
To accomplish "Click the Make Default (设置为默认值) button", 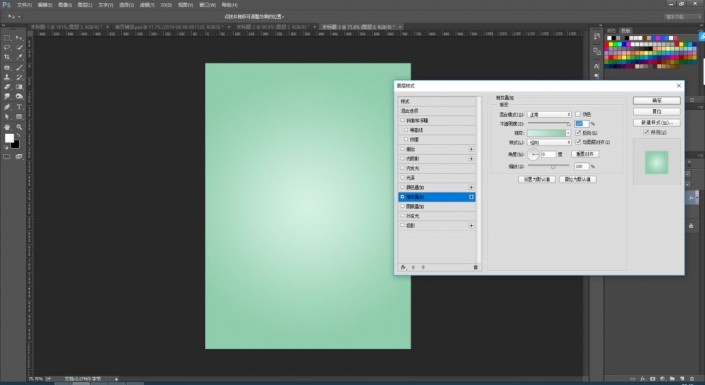I will pos(537,179).
